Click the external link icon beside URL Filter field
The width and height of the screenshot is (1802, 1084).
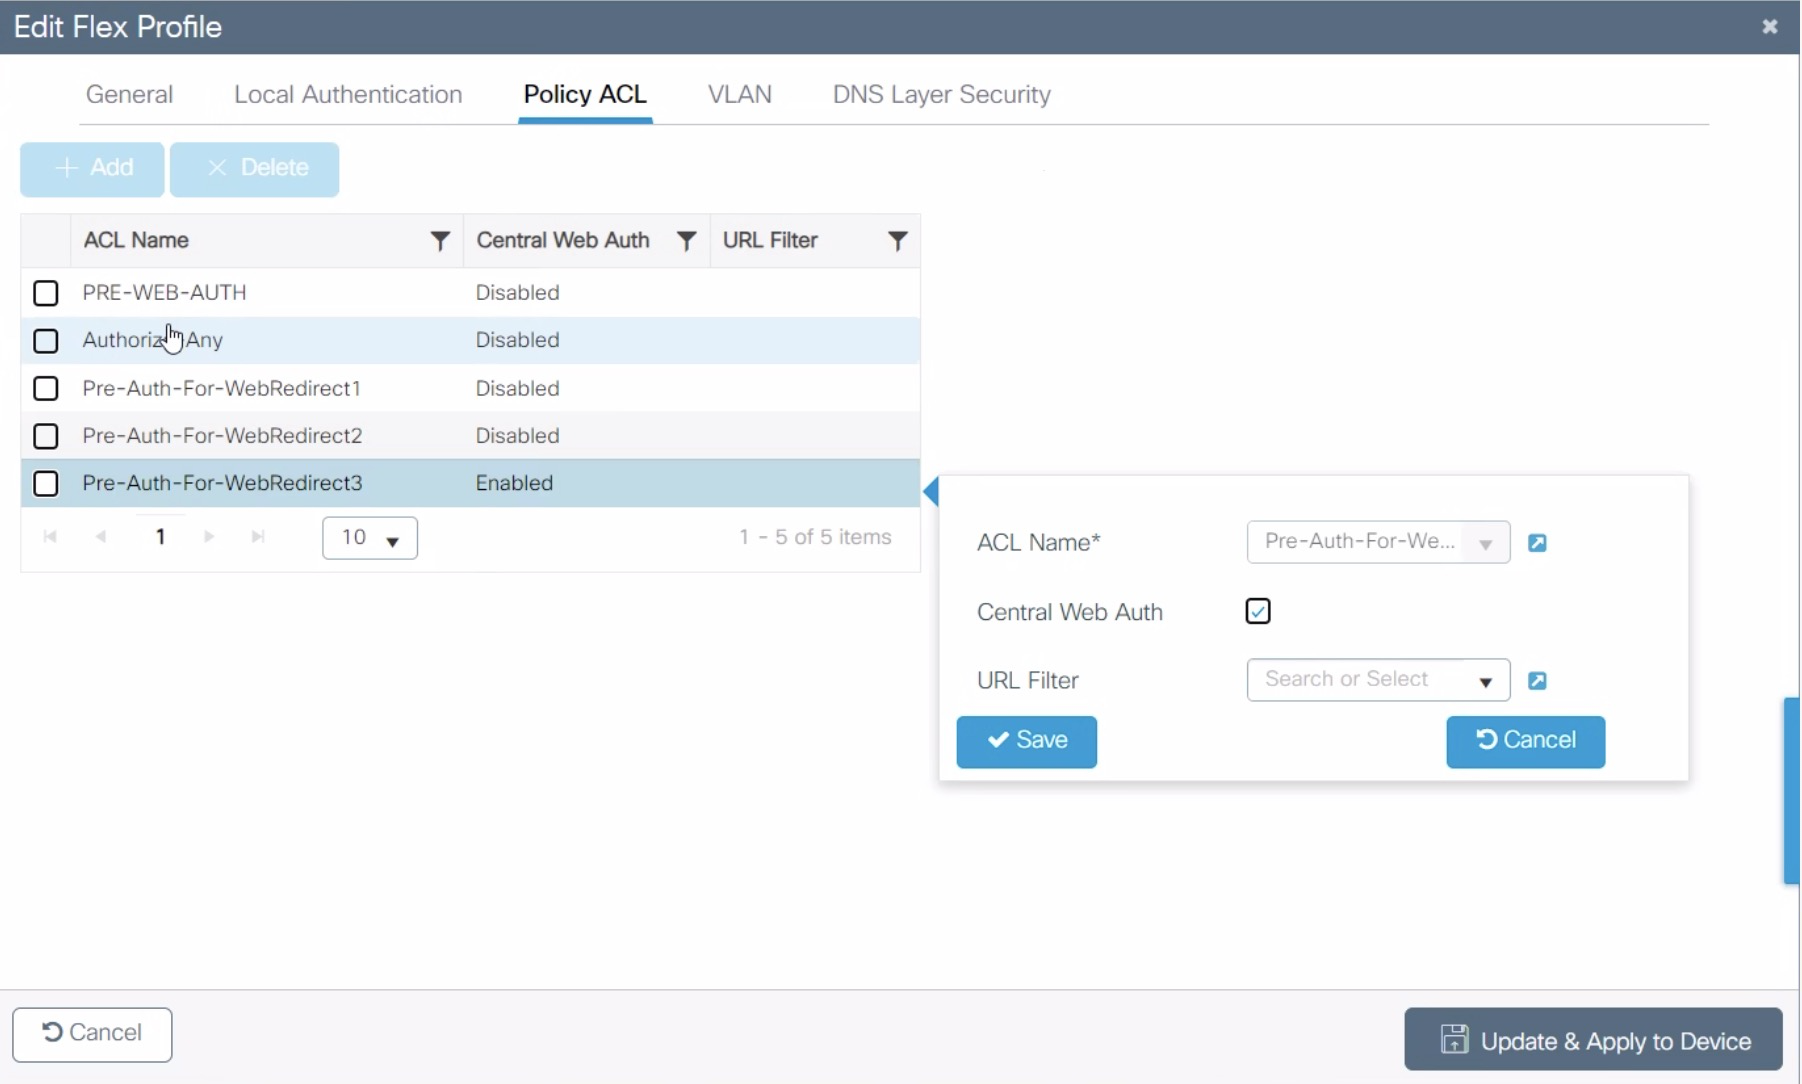coord(1538,680)
